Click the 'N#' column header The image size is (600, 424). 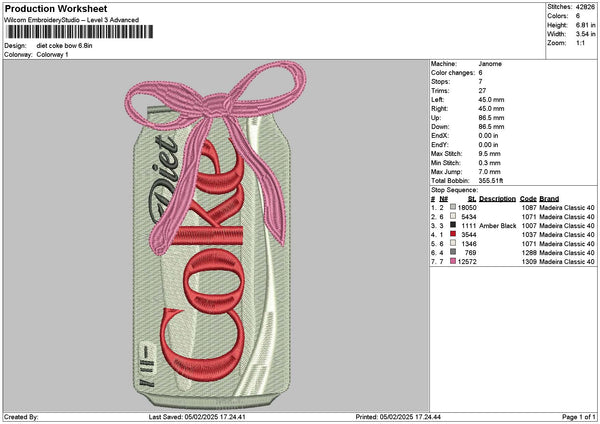click(443, 199)
